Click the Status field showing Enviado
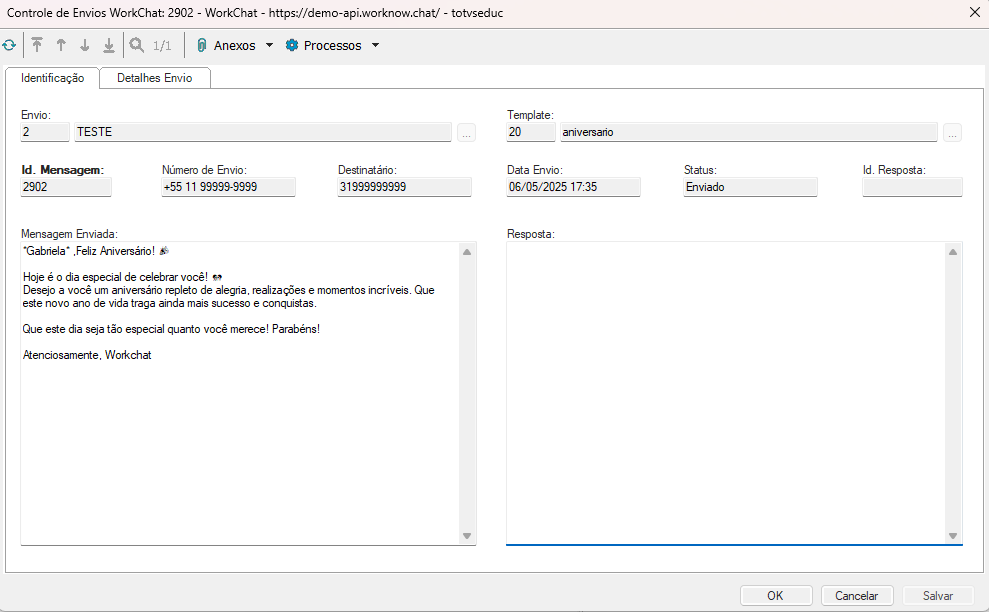989x612 pixels. 750,187
